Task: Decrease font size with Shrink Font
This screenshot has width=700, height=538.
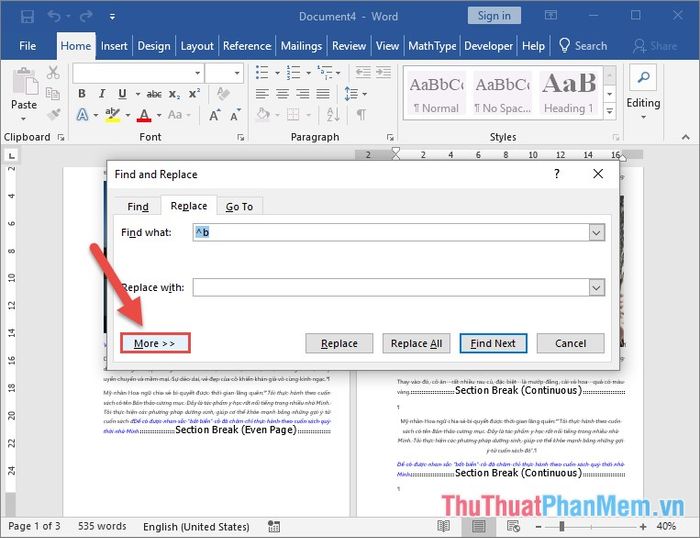Action: (235, 116)
